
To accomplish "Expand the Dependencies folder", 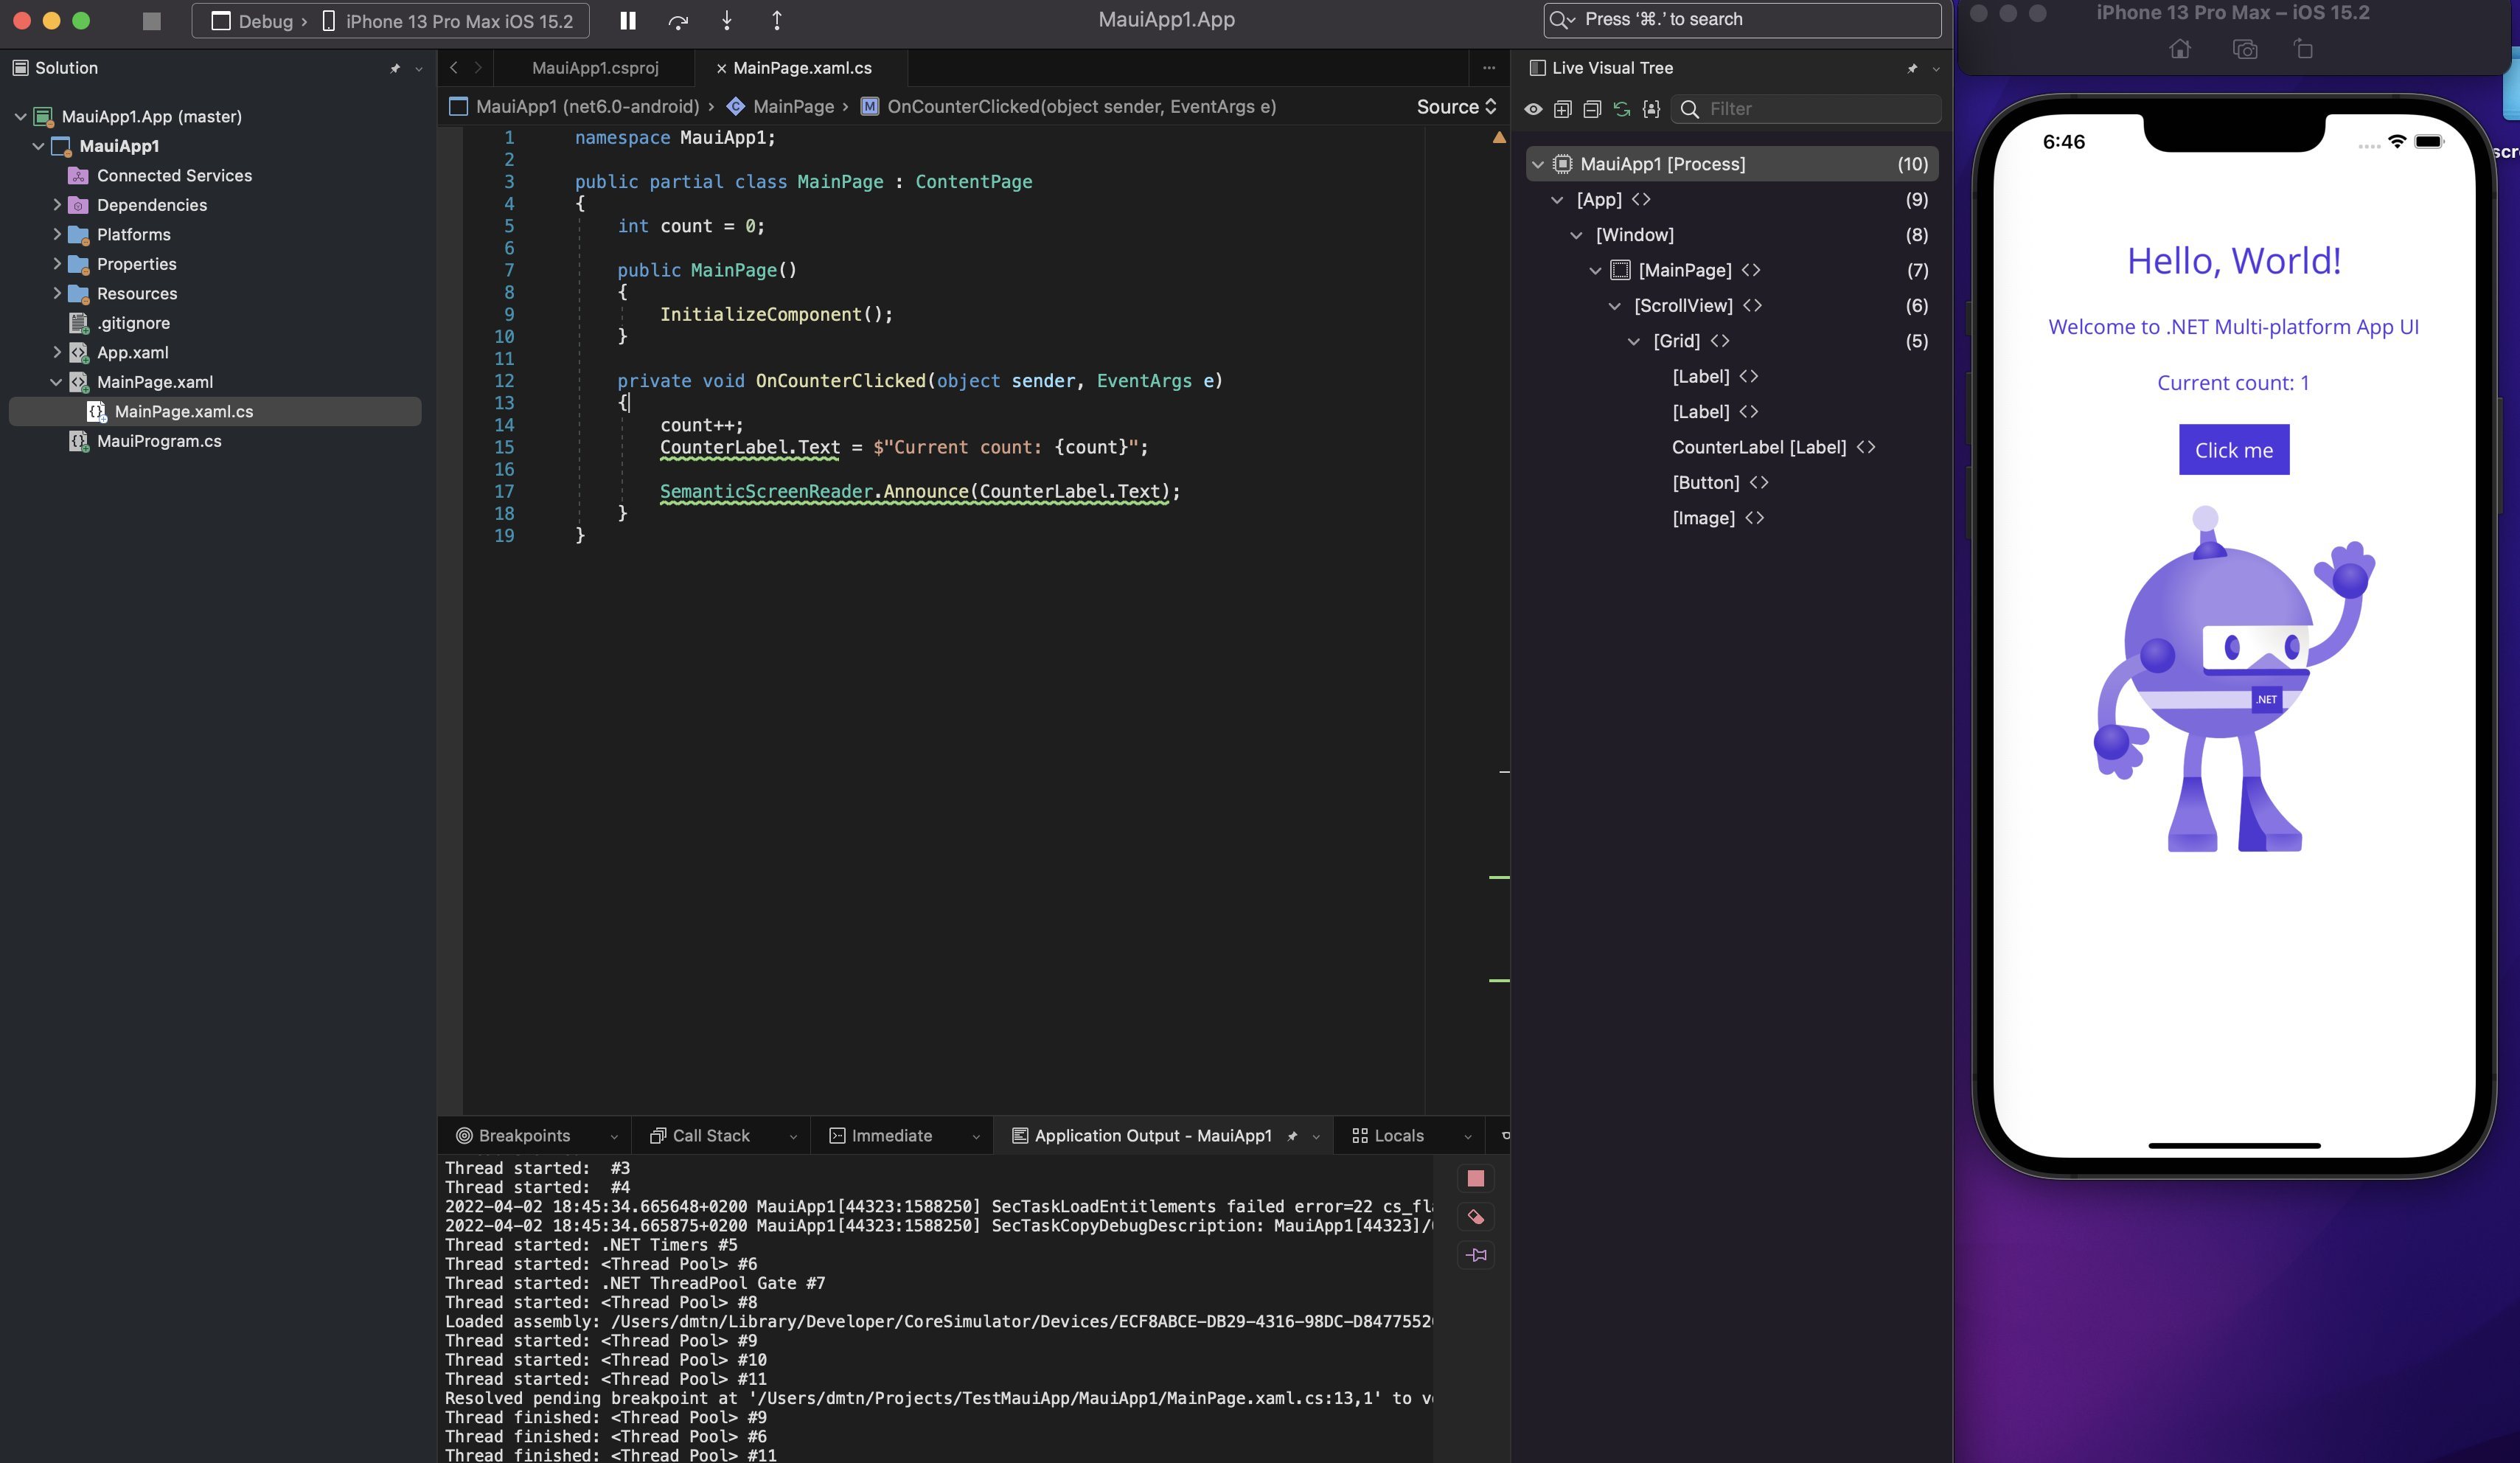I will point(57,205).
